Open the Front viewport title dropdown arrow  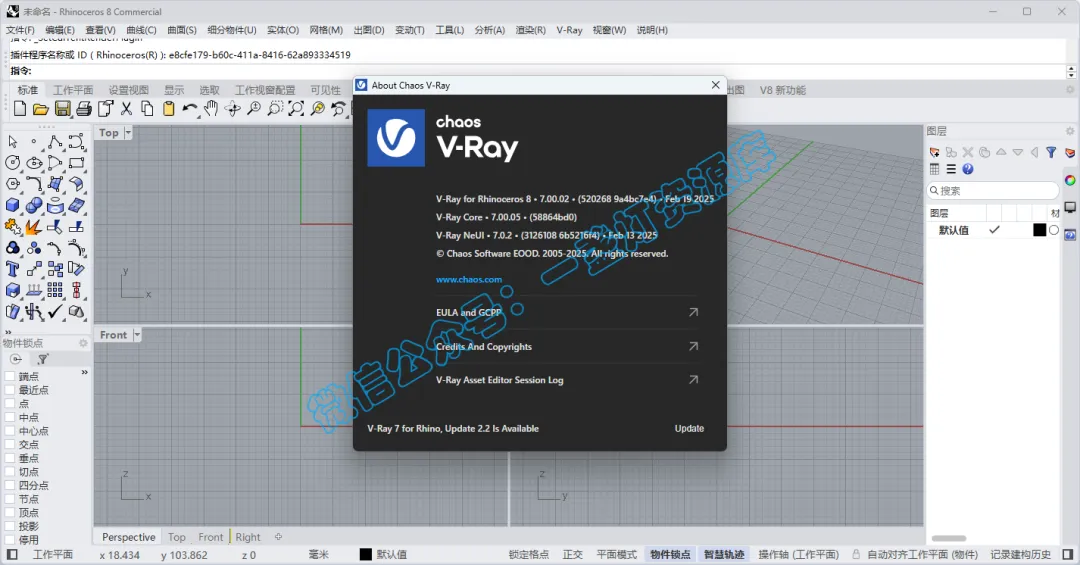(x=137, y=335)
